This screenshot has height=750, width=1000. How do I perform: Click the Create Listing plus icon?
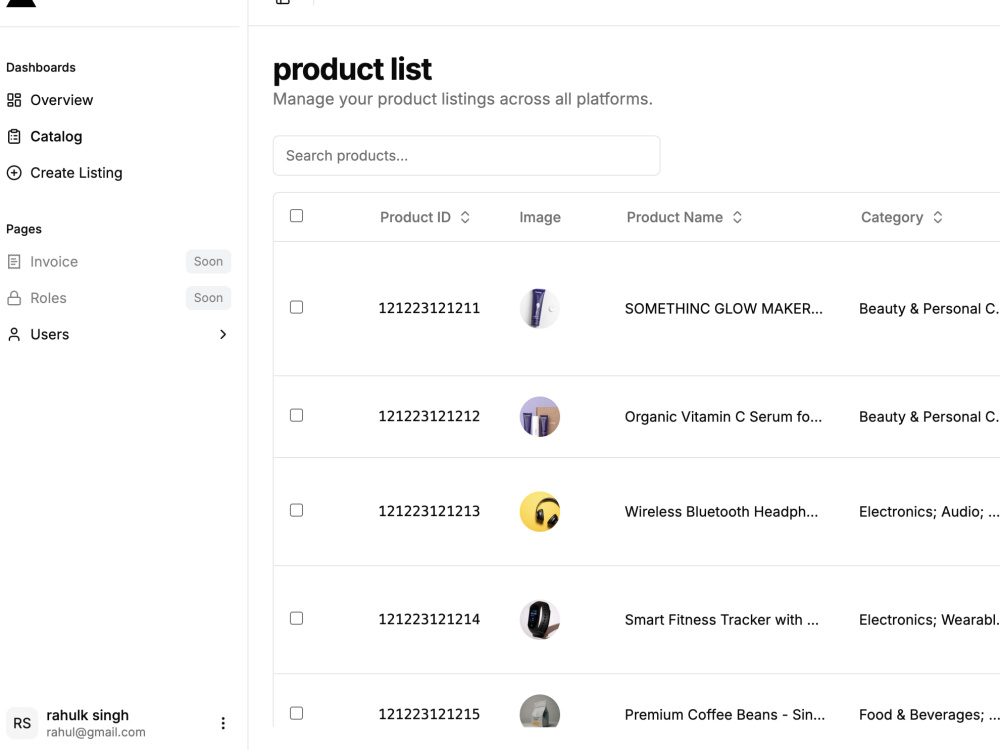14,173
